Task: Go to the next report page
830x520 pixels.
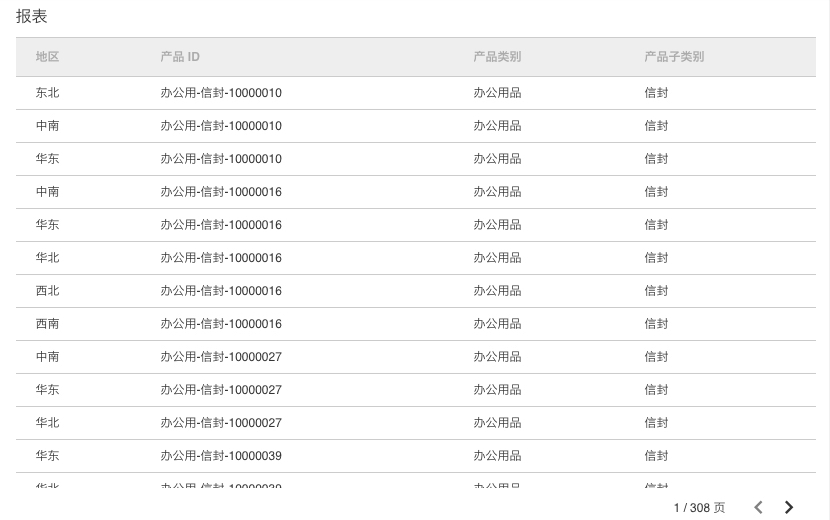Action: [789, 508]
